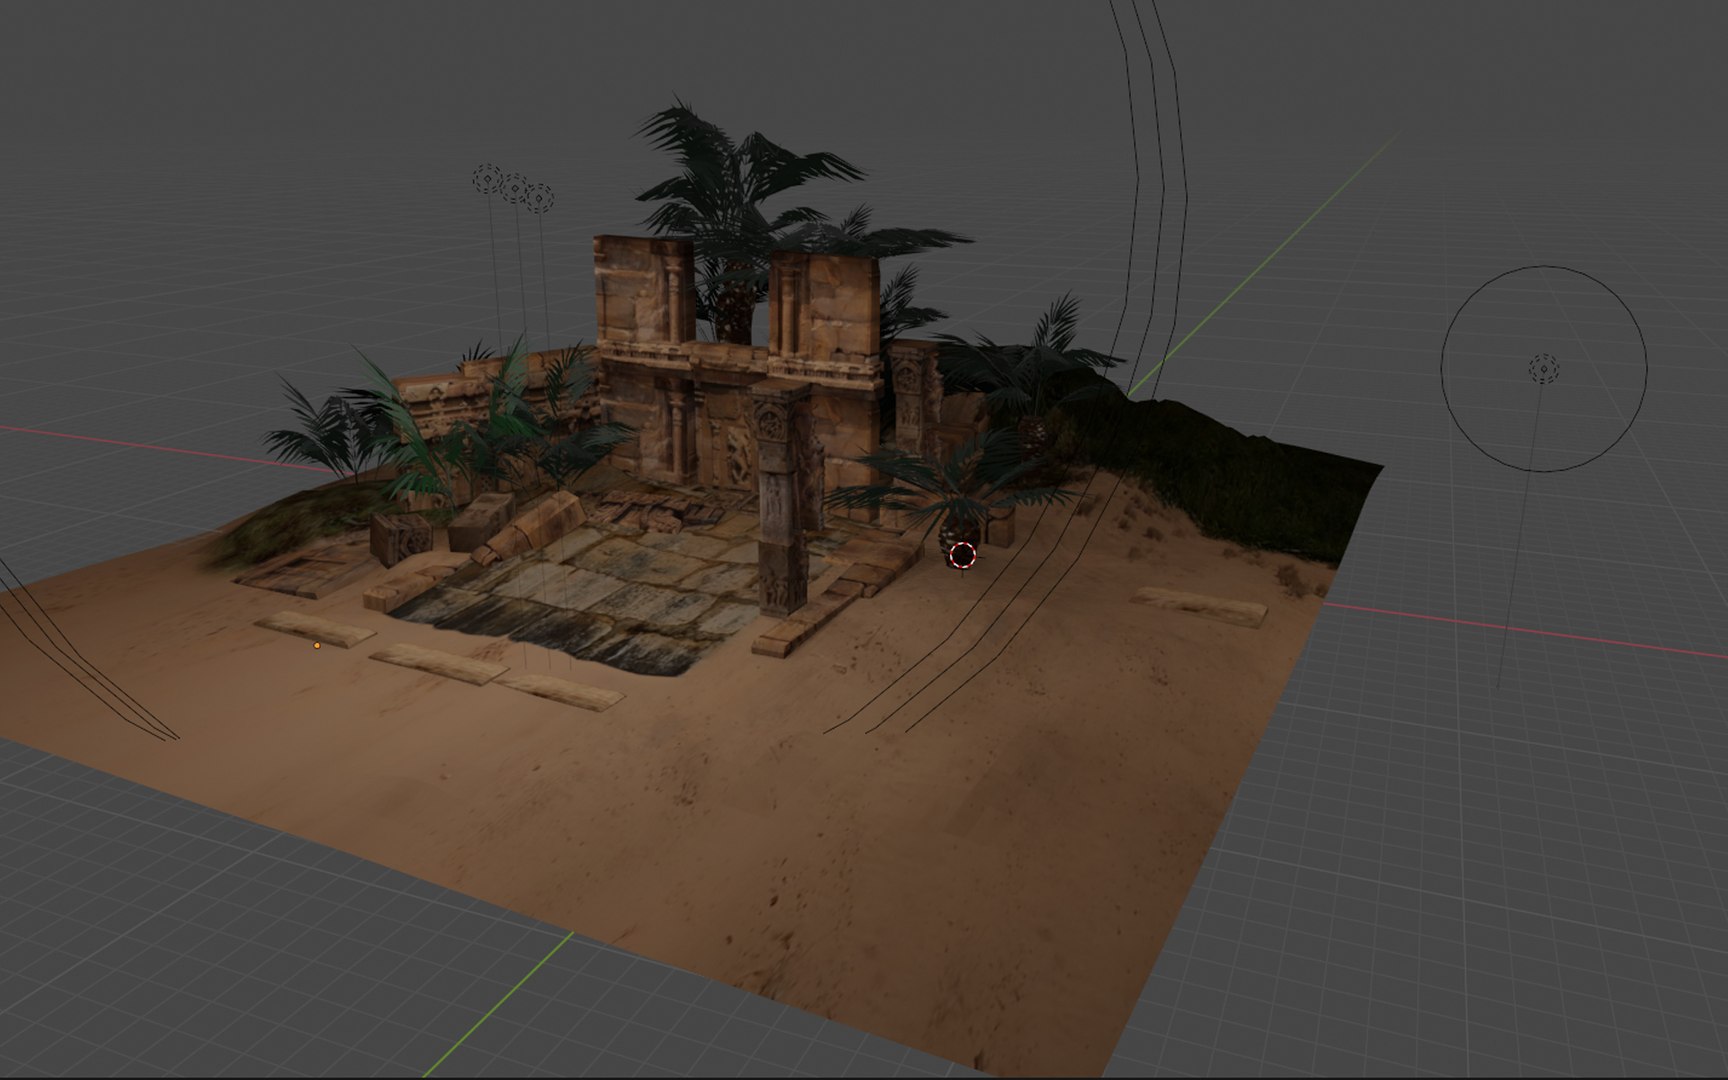The width and height of the screenshot is (1728, 1080).
Task: Click the small orange object origin dot
Action: pos(317,646)
